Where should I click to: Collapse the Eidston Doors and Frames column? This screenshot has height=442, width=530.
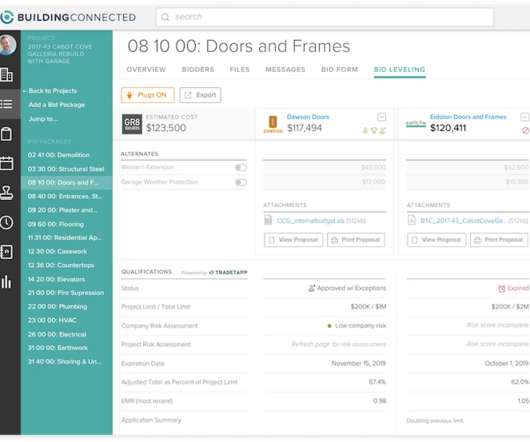coord(525,117)
